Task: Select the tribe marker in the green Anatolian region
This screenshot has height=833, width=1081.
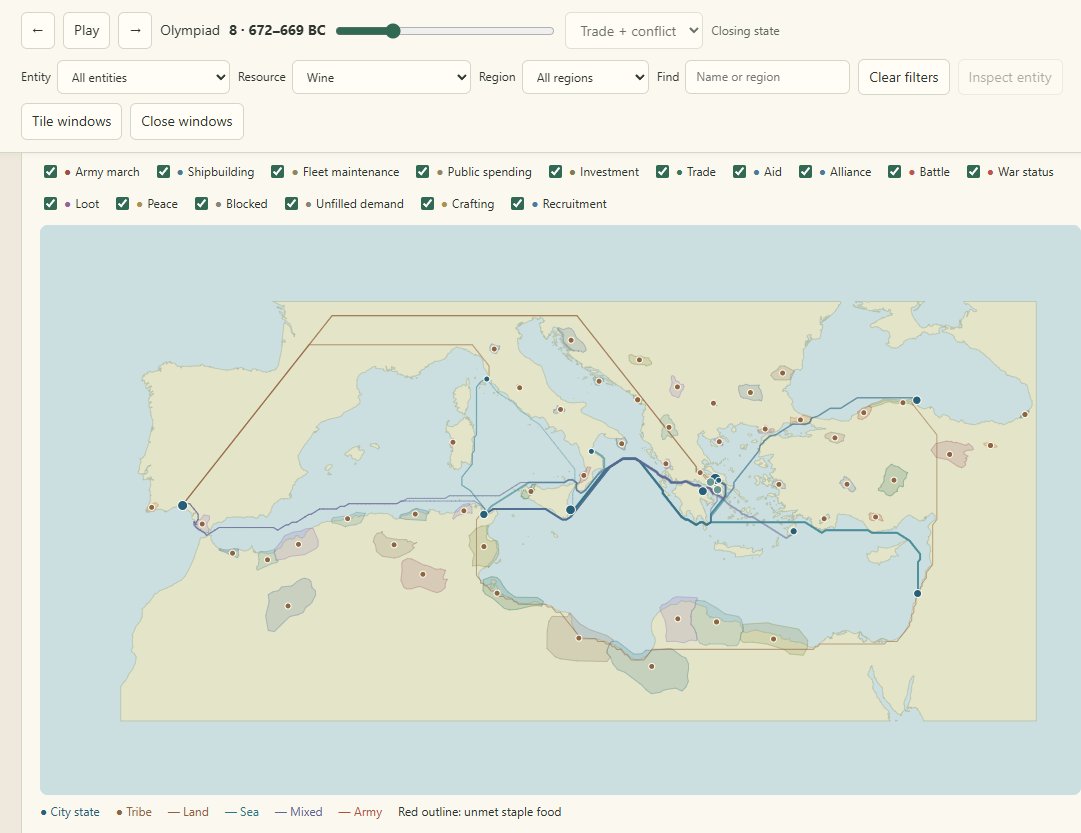Action: 894,480
